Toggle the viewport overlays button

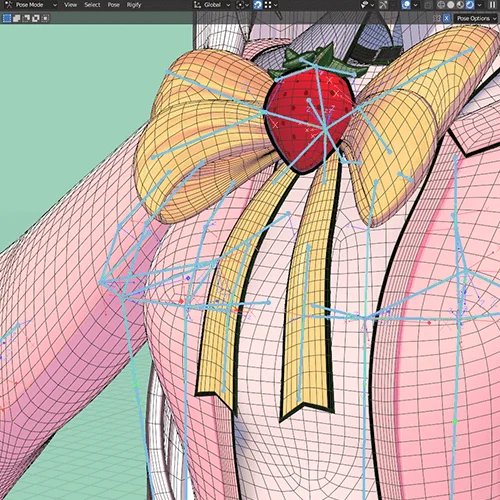tap(406, 5)
